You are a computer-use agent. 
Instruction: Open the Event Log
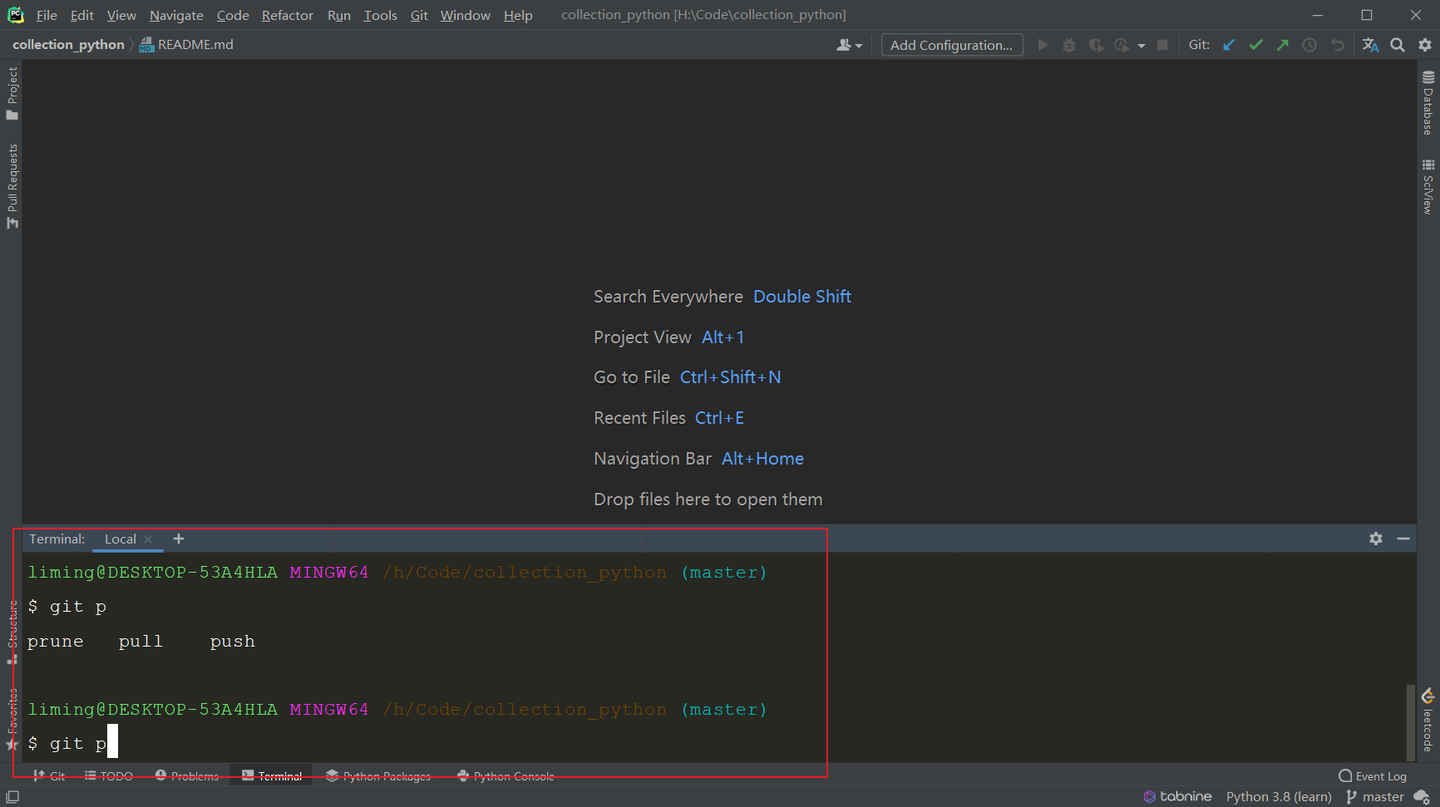tap(1372, 776)
